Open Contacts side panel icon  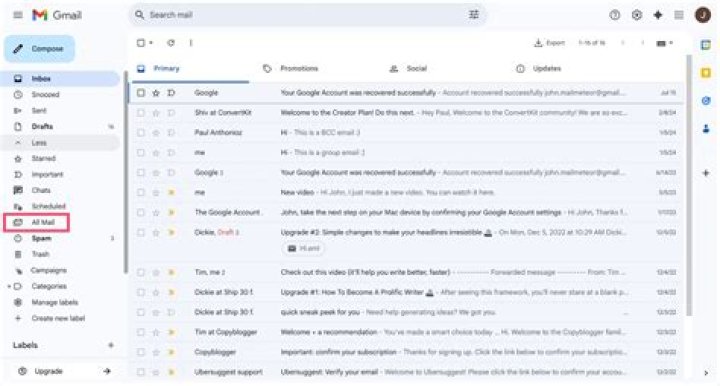pyautogui.click(x=706, y=129)
